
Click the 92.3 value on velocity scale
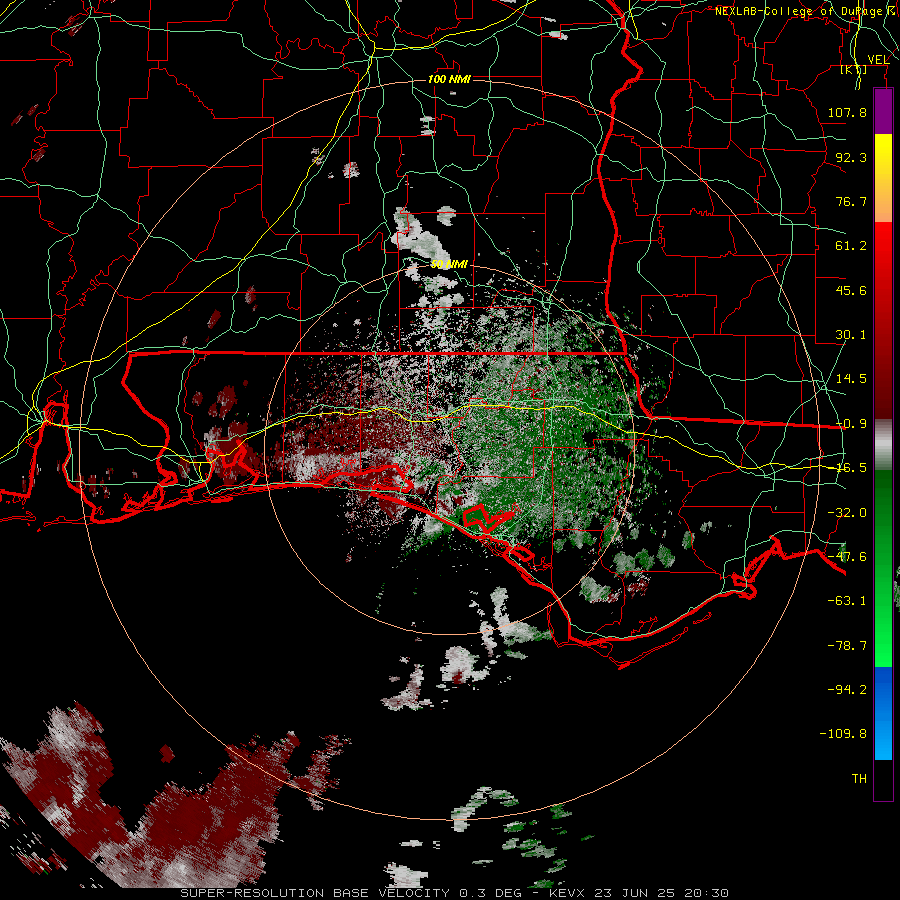[851, 157]
